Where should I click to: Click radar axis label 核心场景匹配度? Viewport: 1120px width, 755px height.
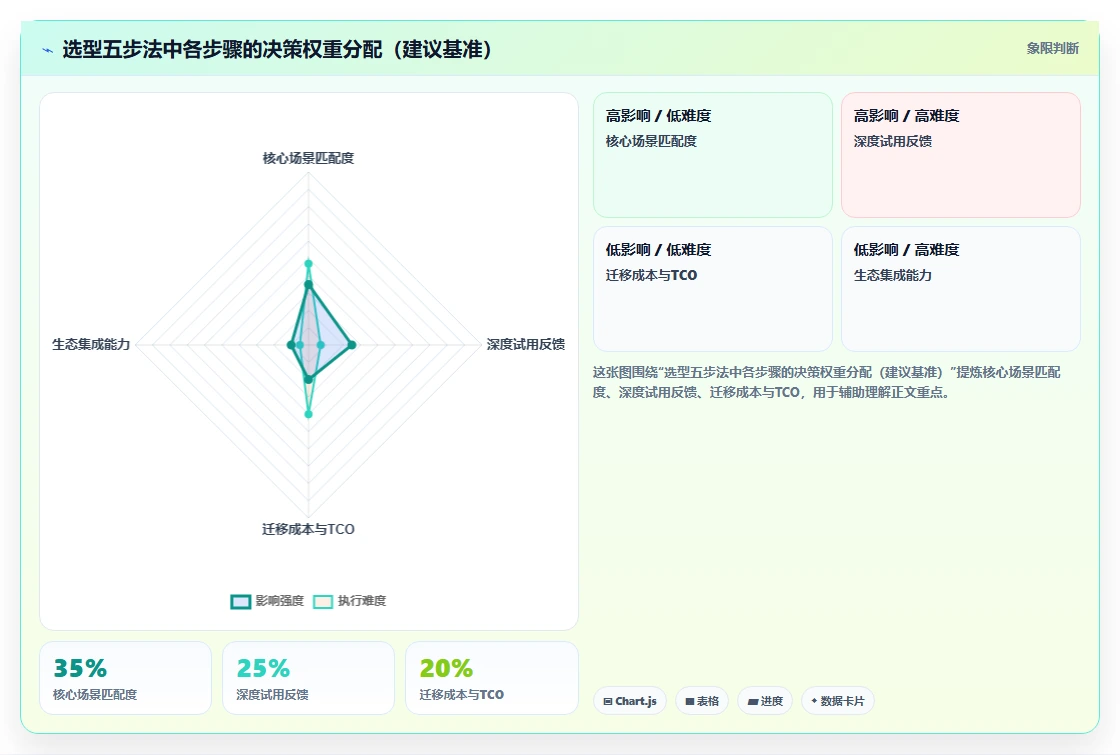[309, 158]
